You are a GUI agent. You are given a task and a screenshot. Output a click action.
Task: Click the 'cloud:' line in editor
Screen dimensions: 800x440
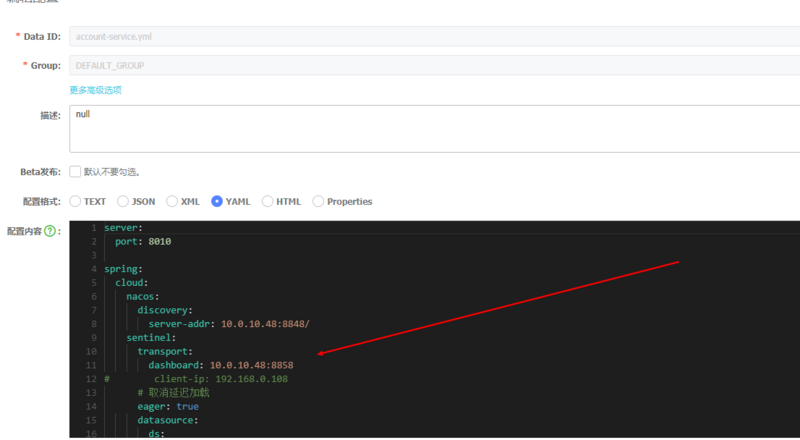[x=132, y=283]
